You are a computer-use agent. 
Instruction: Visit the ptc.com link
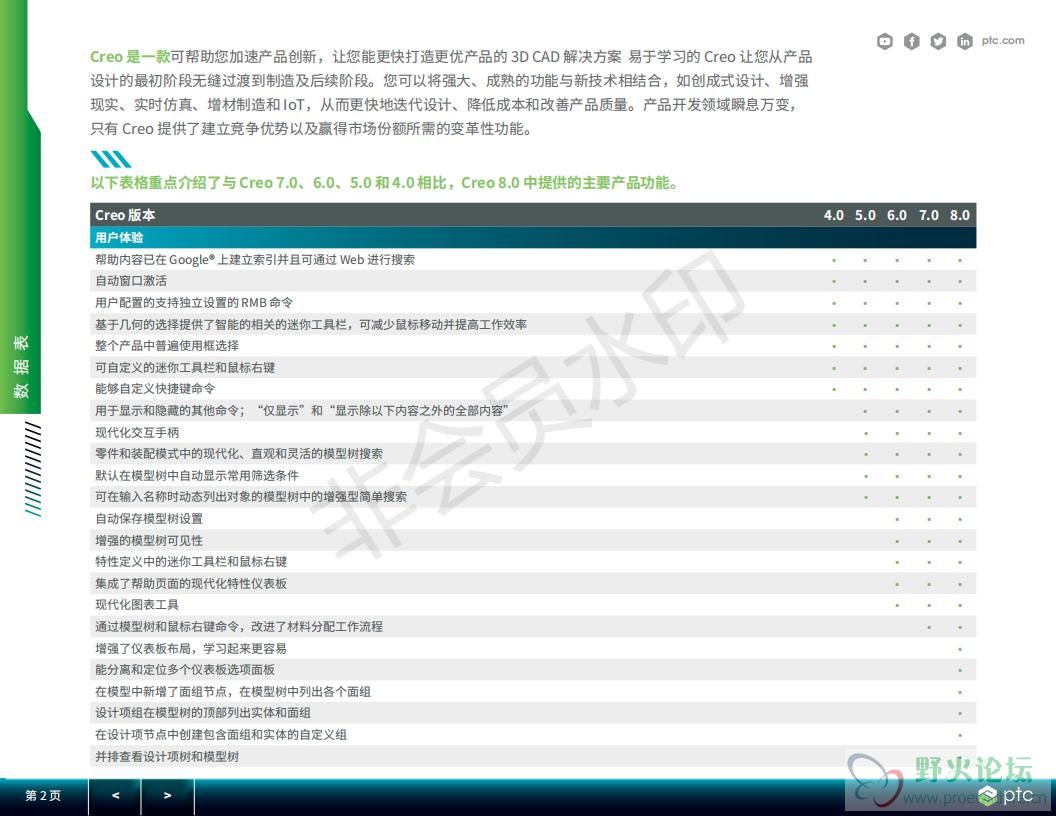coord(1003,40)
